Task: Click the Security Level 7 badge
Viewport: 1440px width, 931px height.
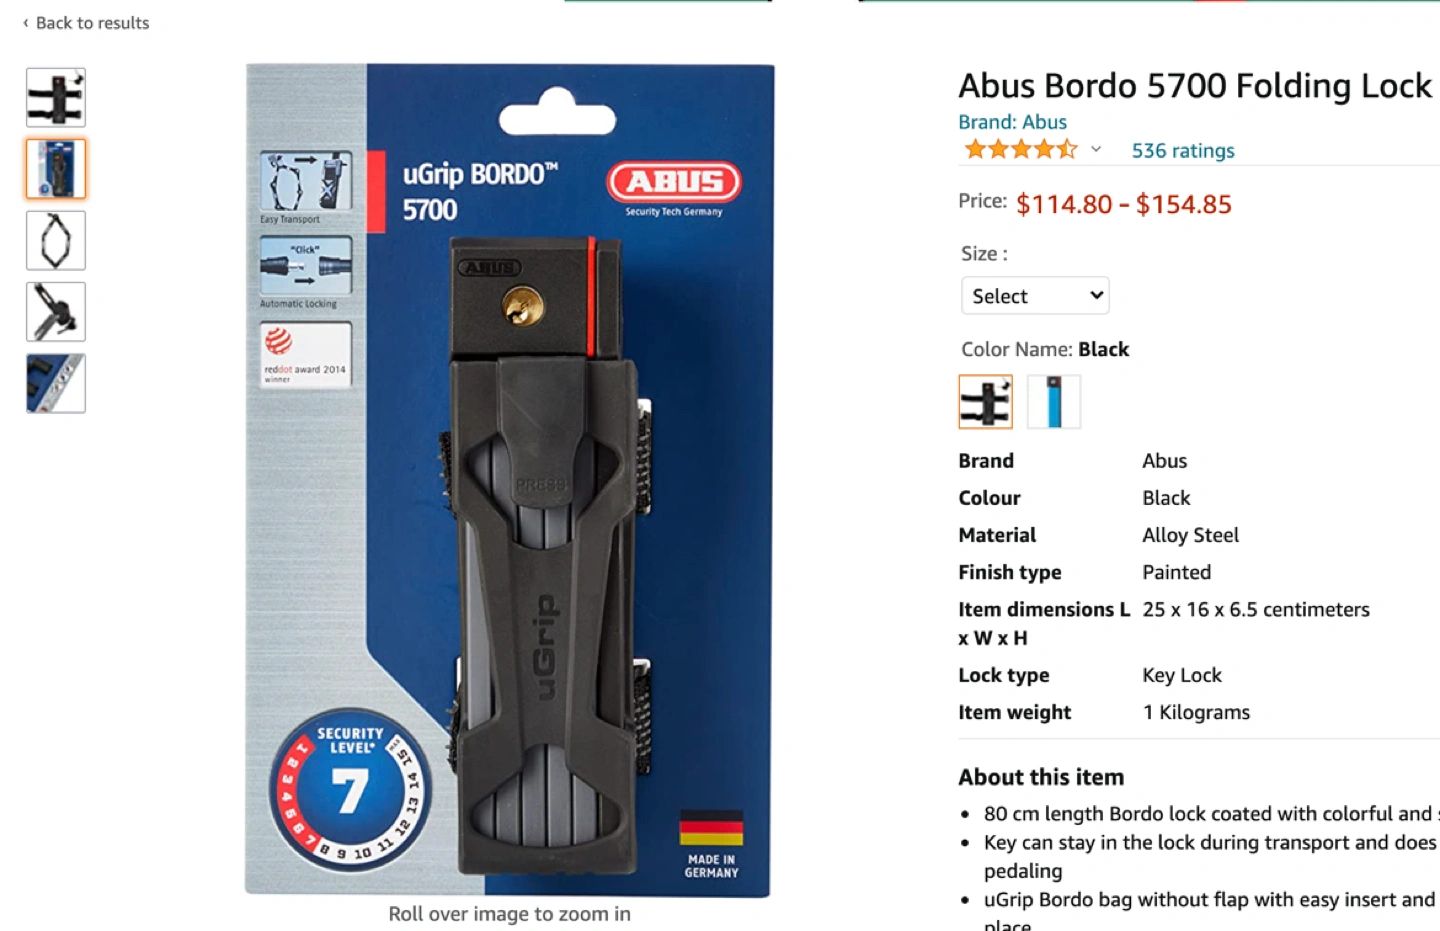Action: point(350,789)
